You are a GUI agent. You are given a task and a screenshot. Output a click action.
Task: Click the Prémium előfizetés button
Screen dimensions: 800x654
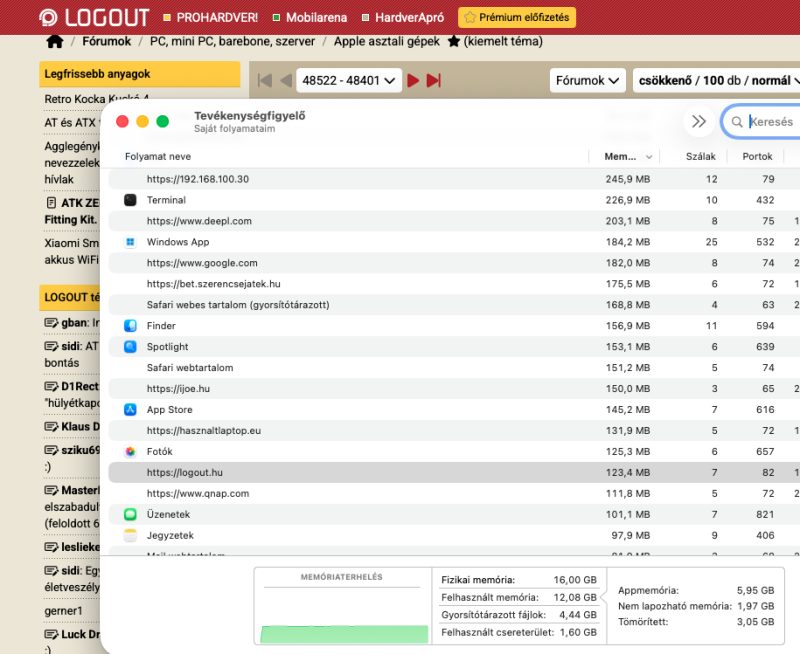[517, 17]
